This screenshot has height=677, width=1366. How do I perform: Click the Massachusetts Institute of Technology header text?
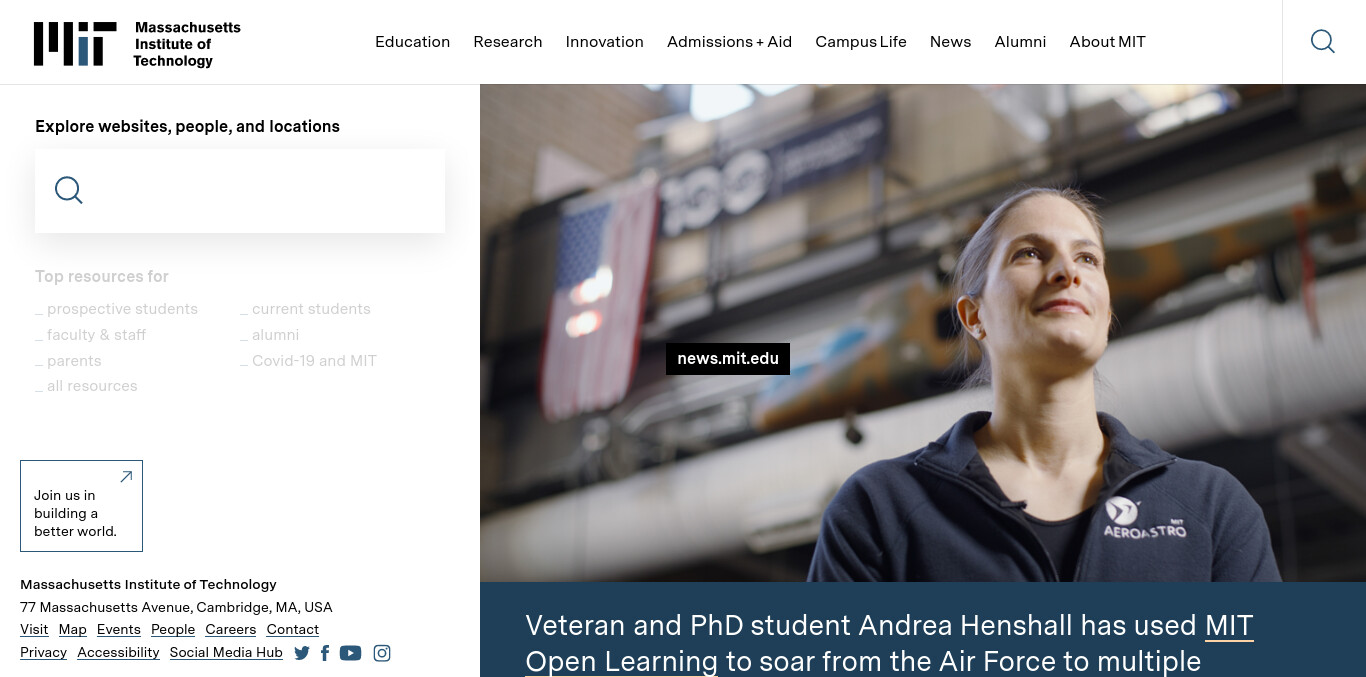tap(188, 44)
